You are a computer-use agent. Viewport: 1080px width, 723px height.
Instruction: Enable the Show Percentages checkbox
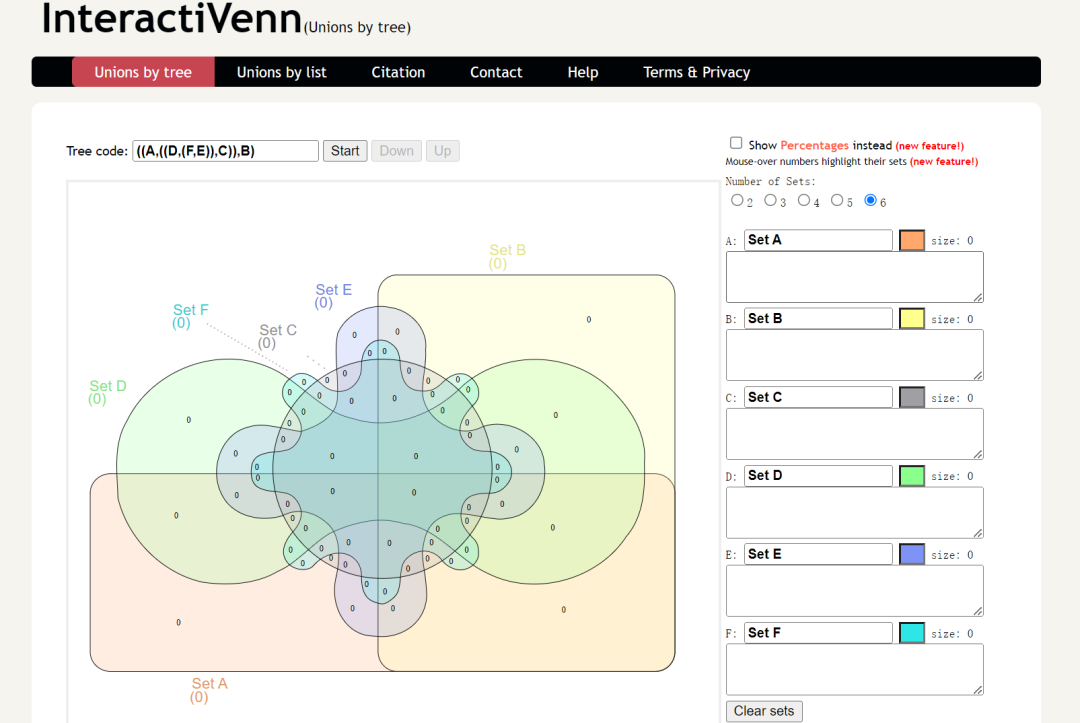(736, 143)
